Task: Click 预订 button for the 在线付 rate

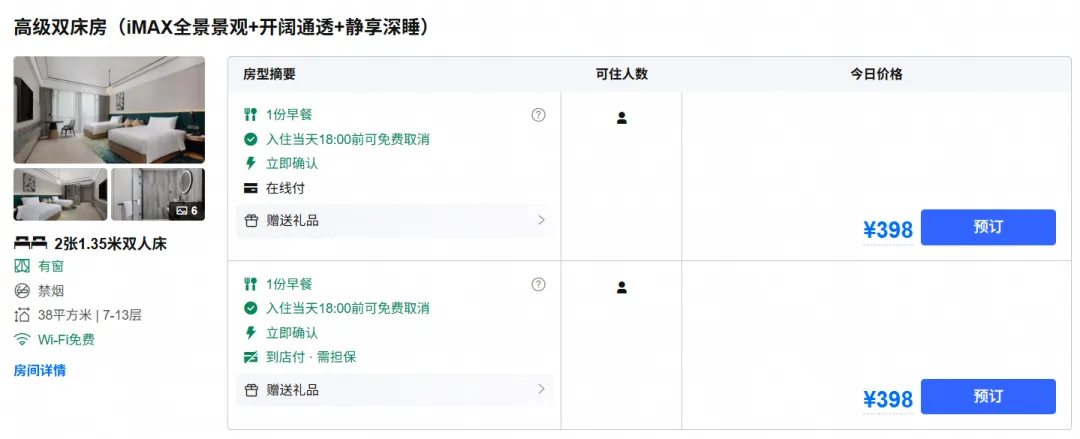Action: click(988, 227)
